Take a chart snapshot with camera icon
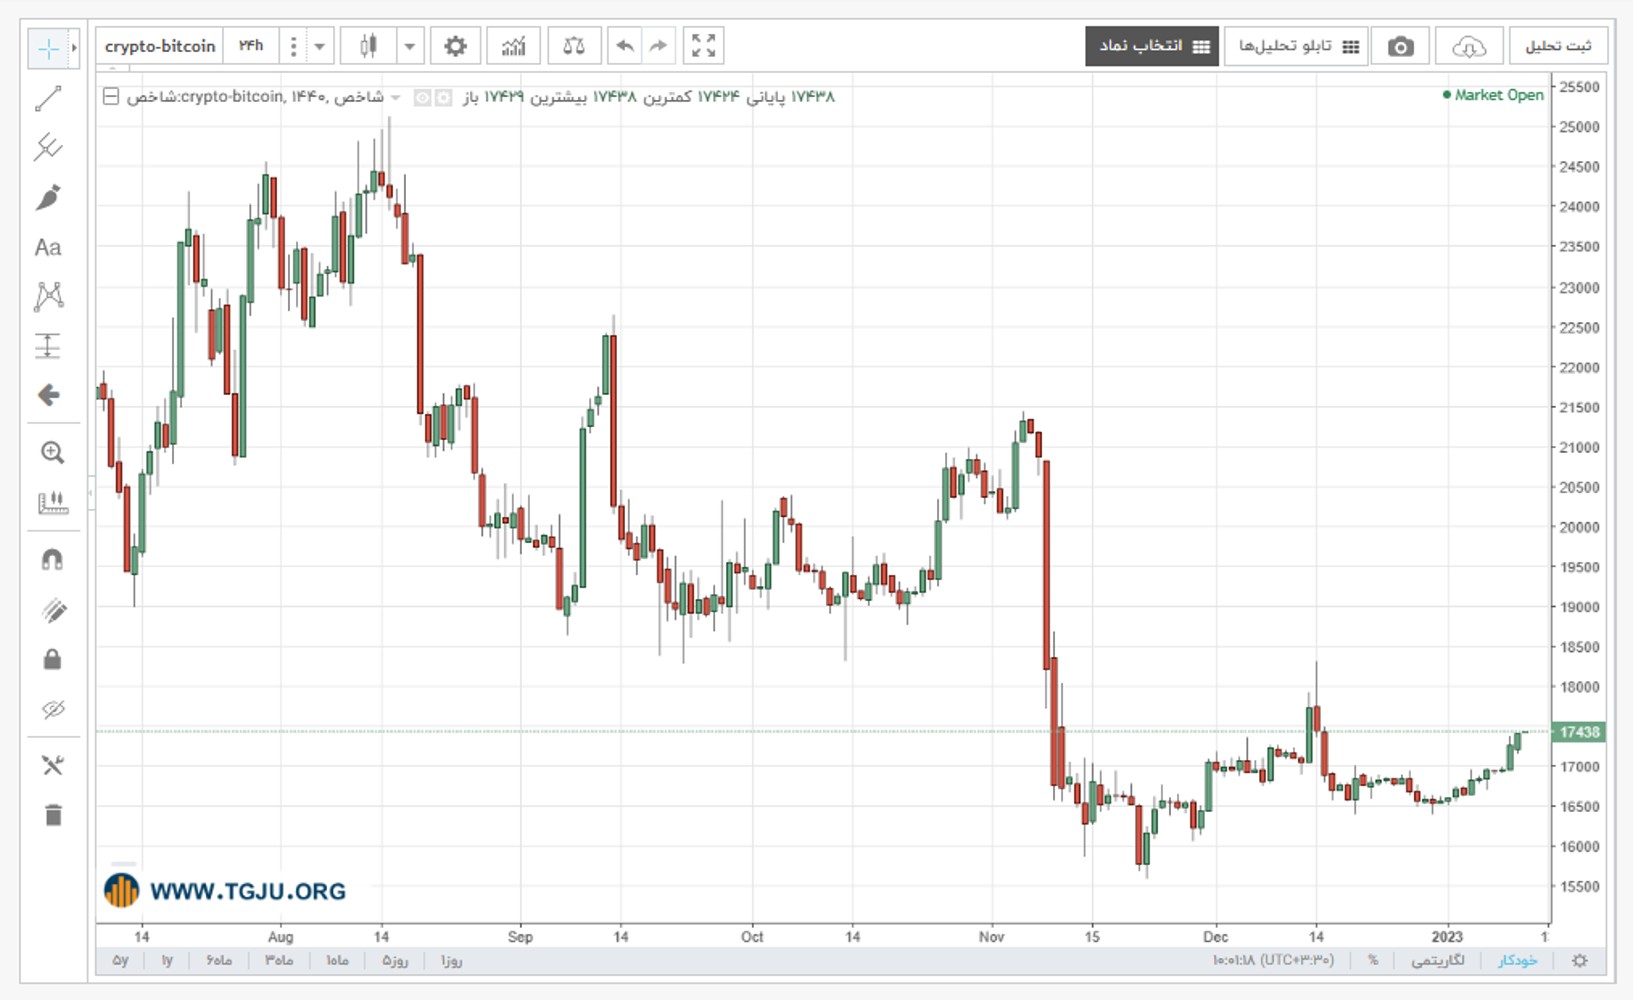Screen dimensions: 1633x1000 1401,46
